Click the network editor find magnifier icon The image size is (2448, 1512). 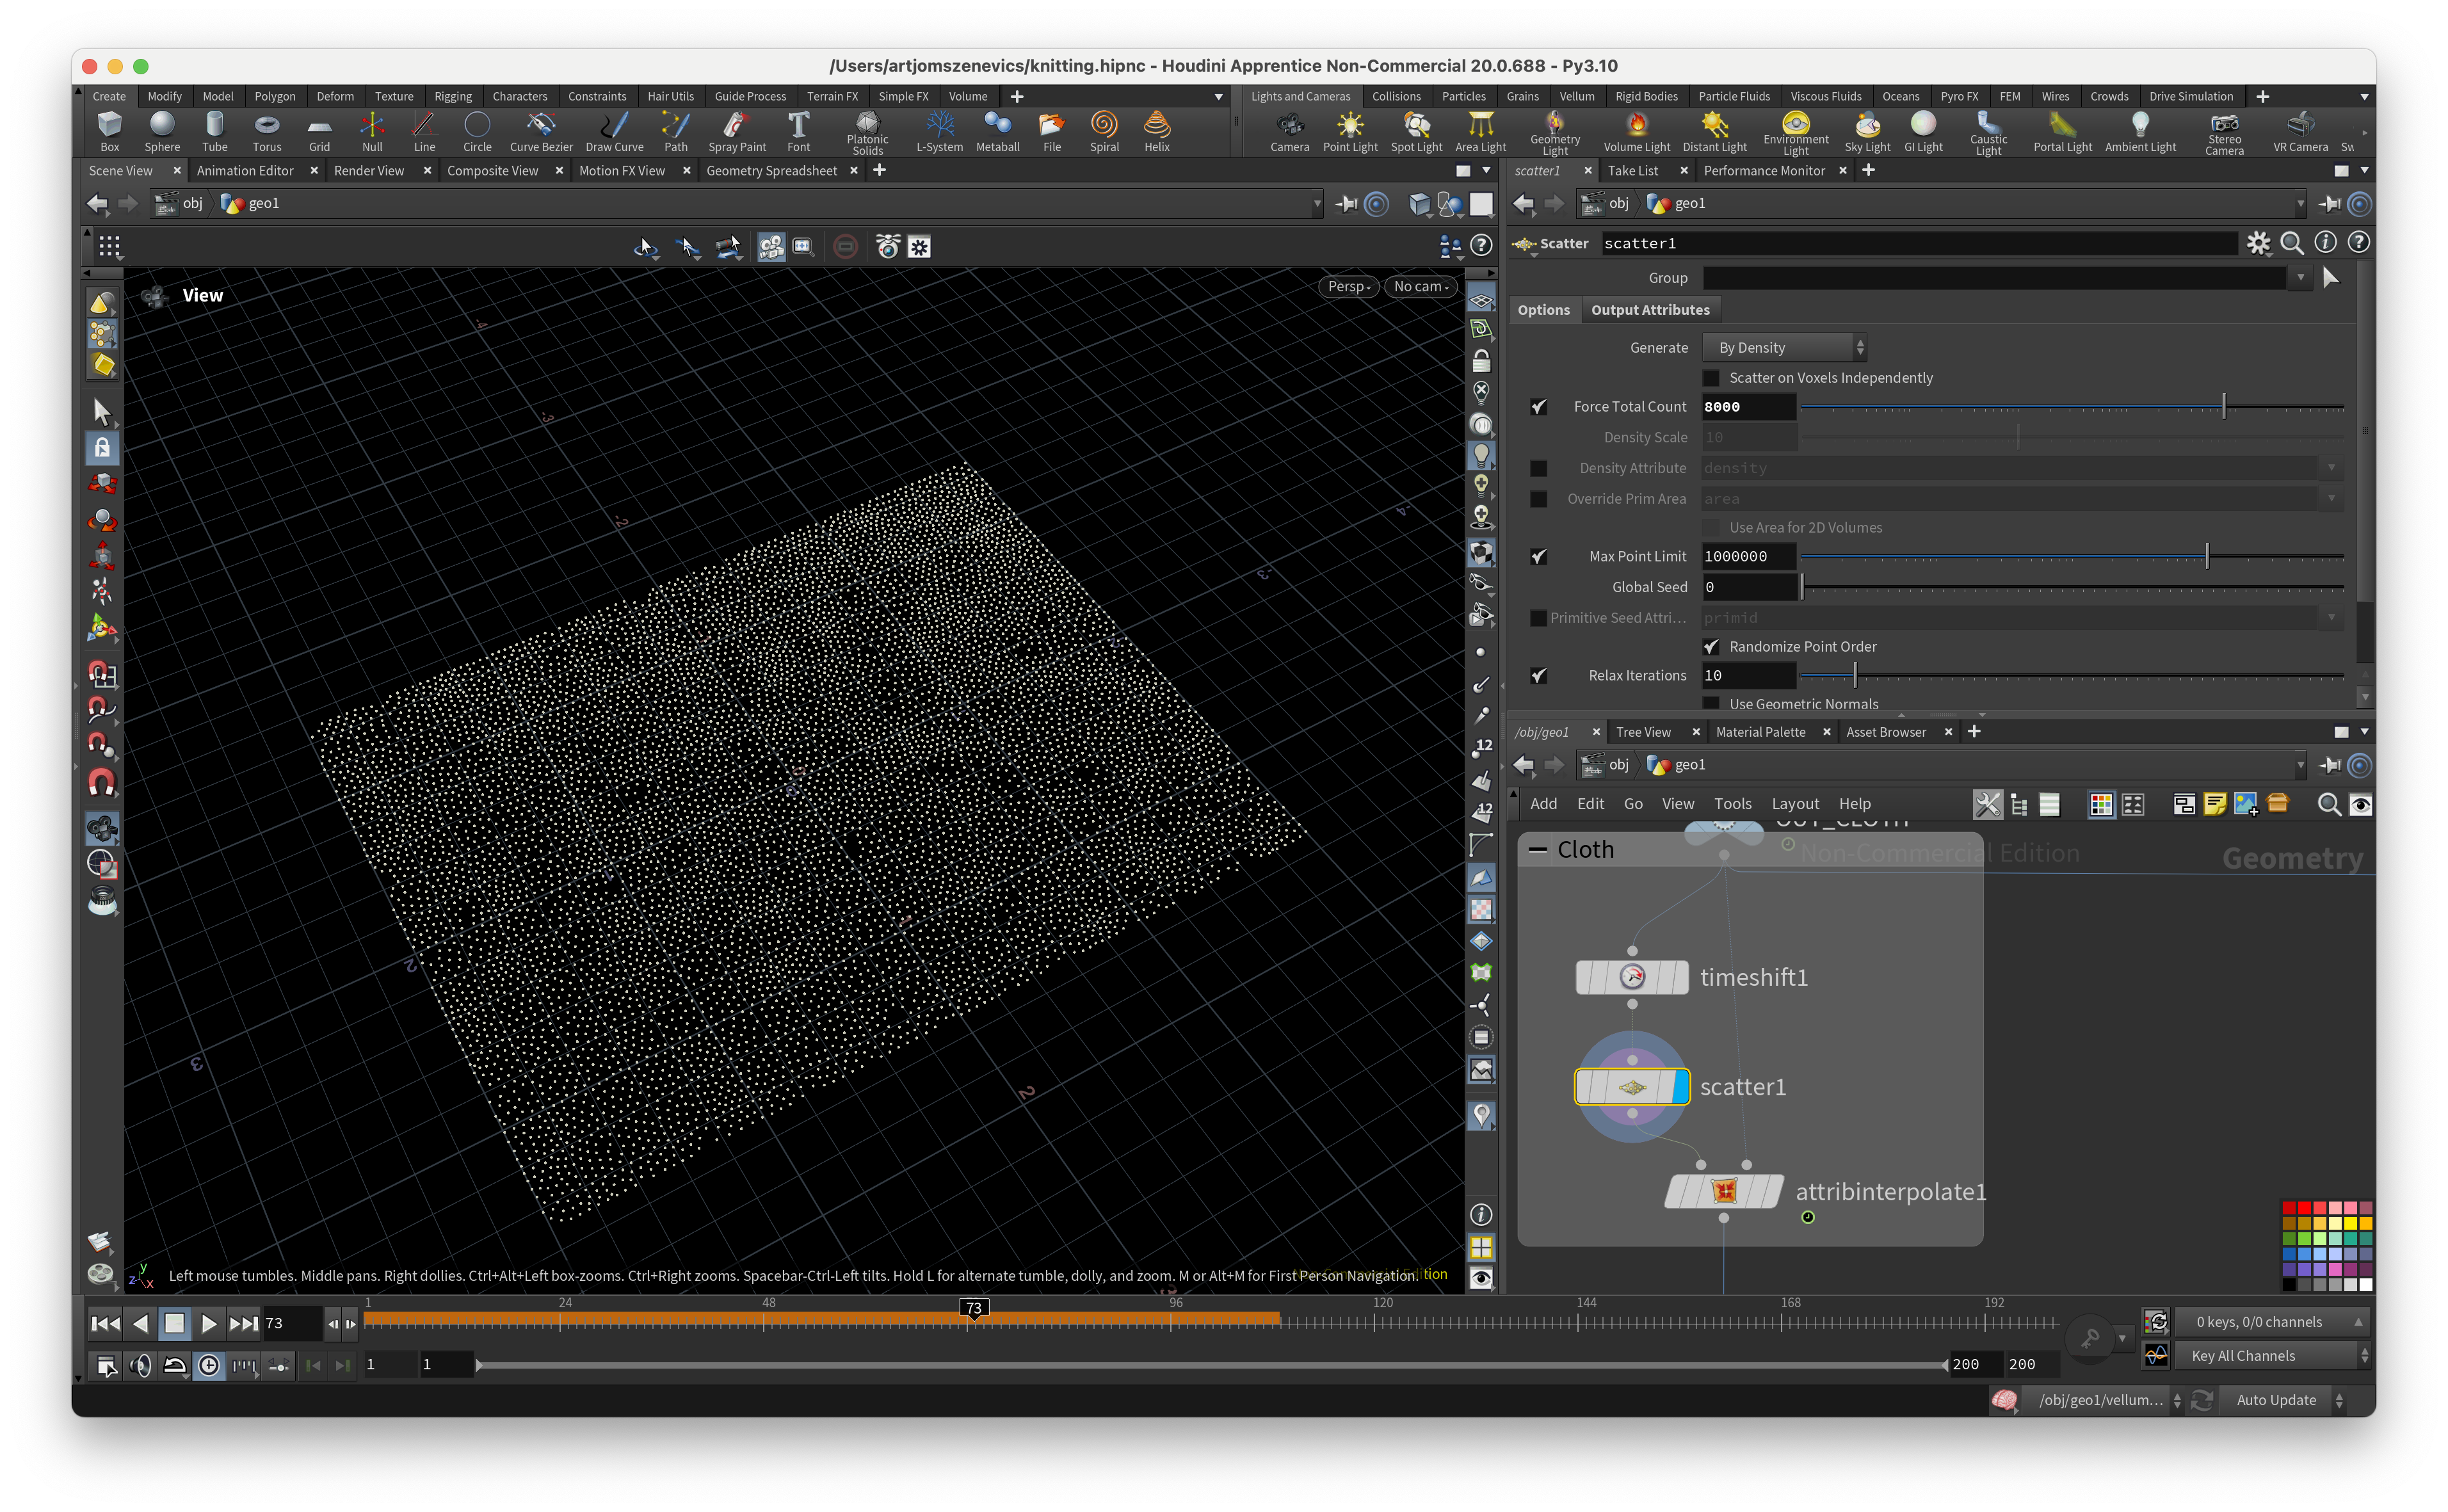[x=2328, y=804]
